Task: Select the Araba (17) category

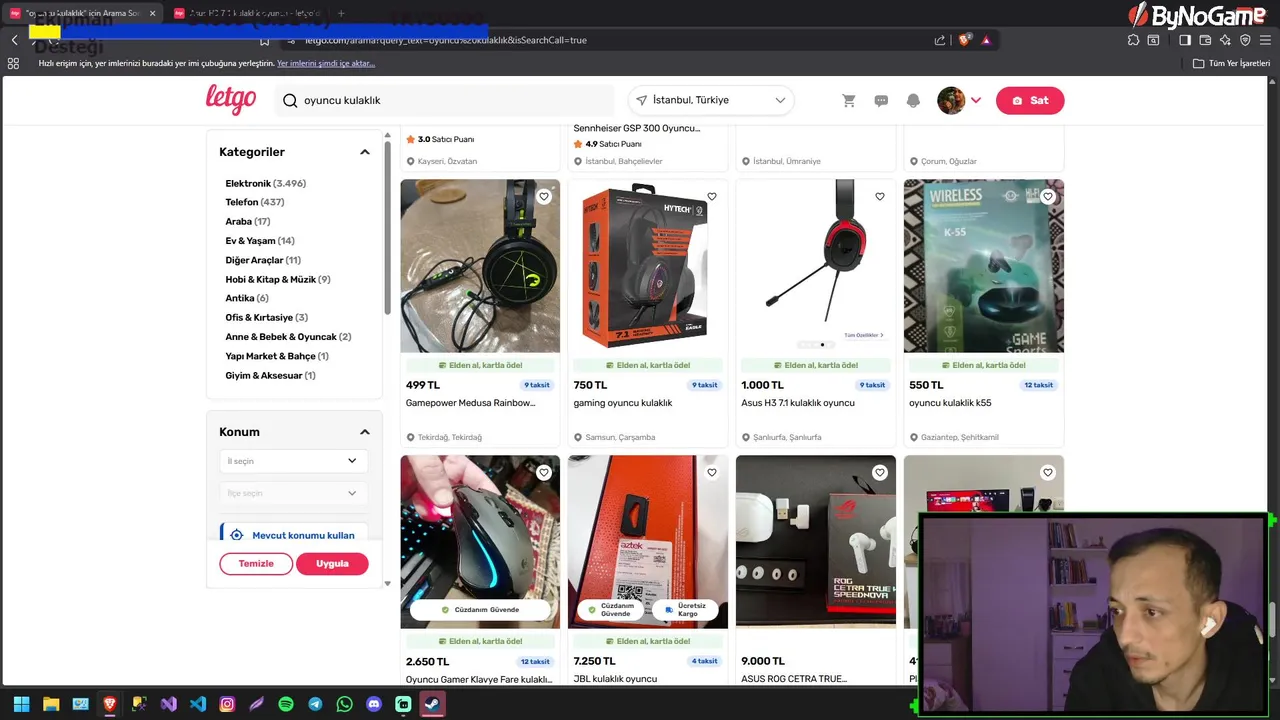Action: point(248,221)
